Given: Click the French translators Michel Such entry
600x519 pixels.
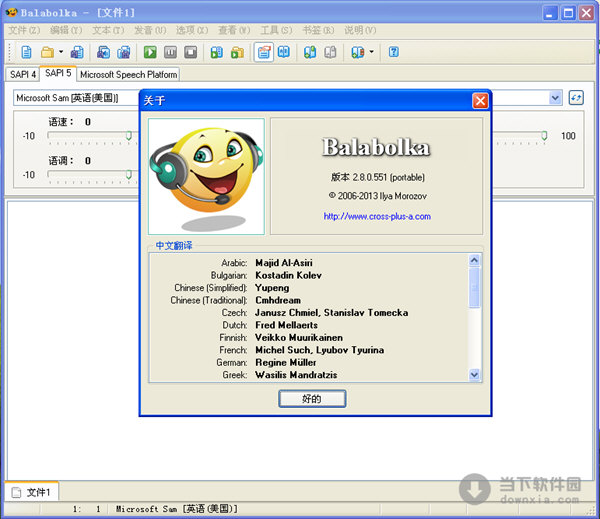Looking at the screenshot, I should pos(320,350).
